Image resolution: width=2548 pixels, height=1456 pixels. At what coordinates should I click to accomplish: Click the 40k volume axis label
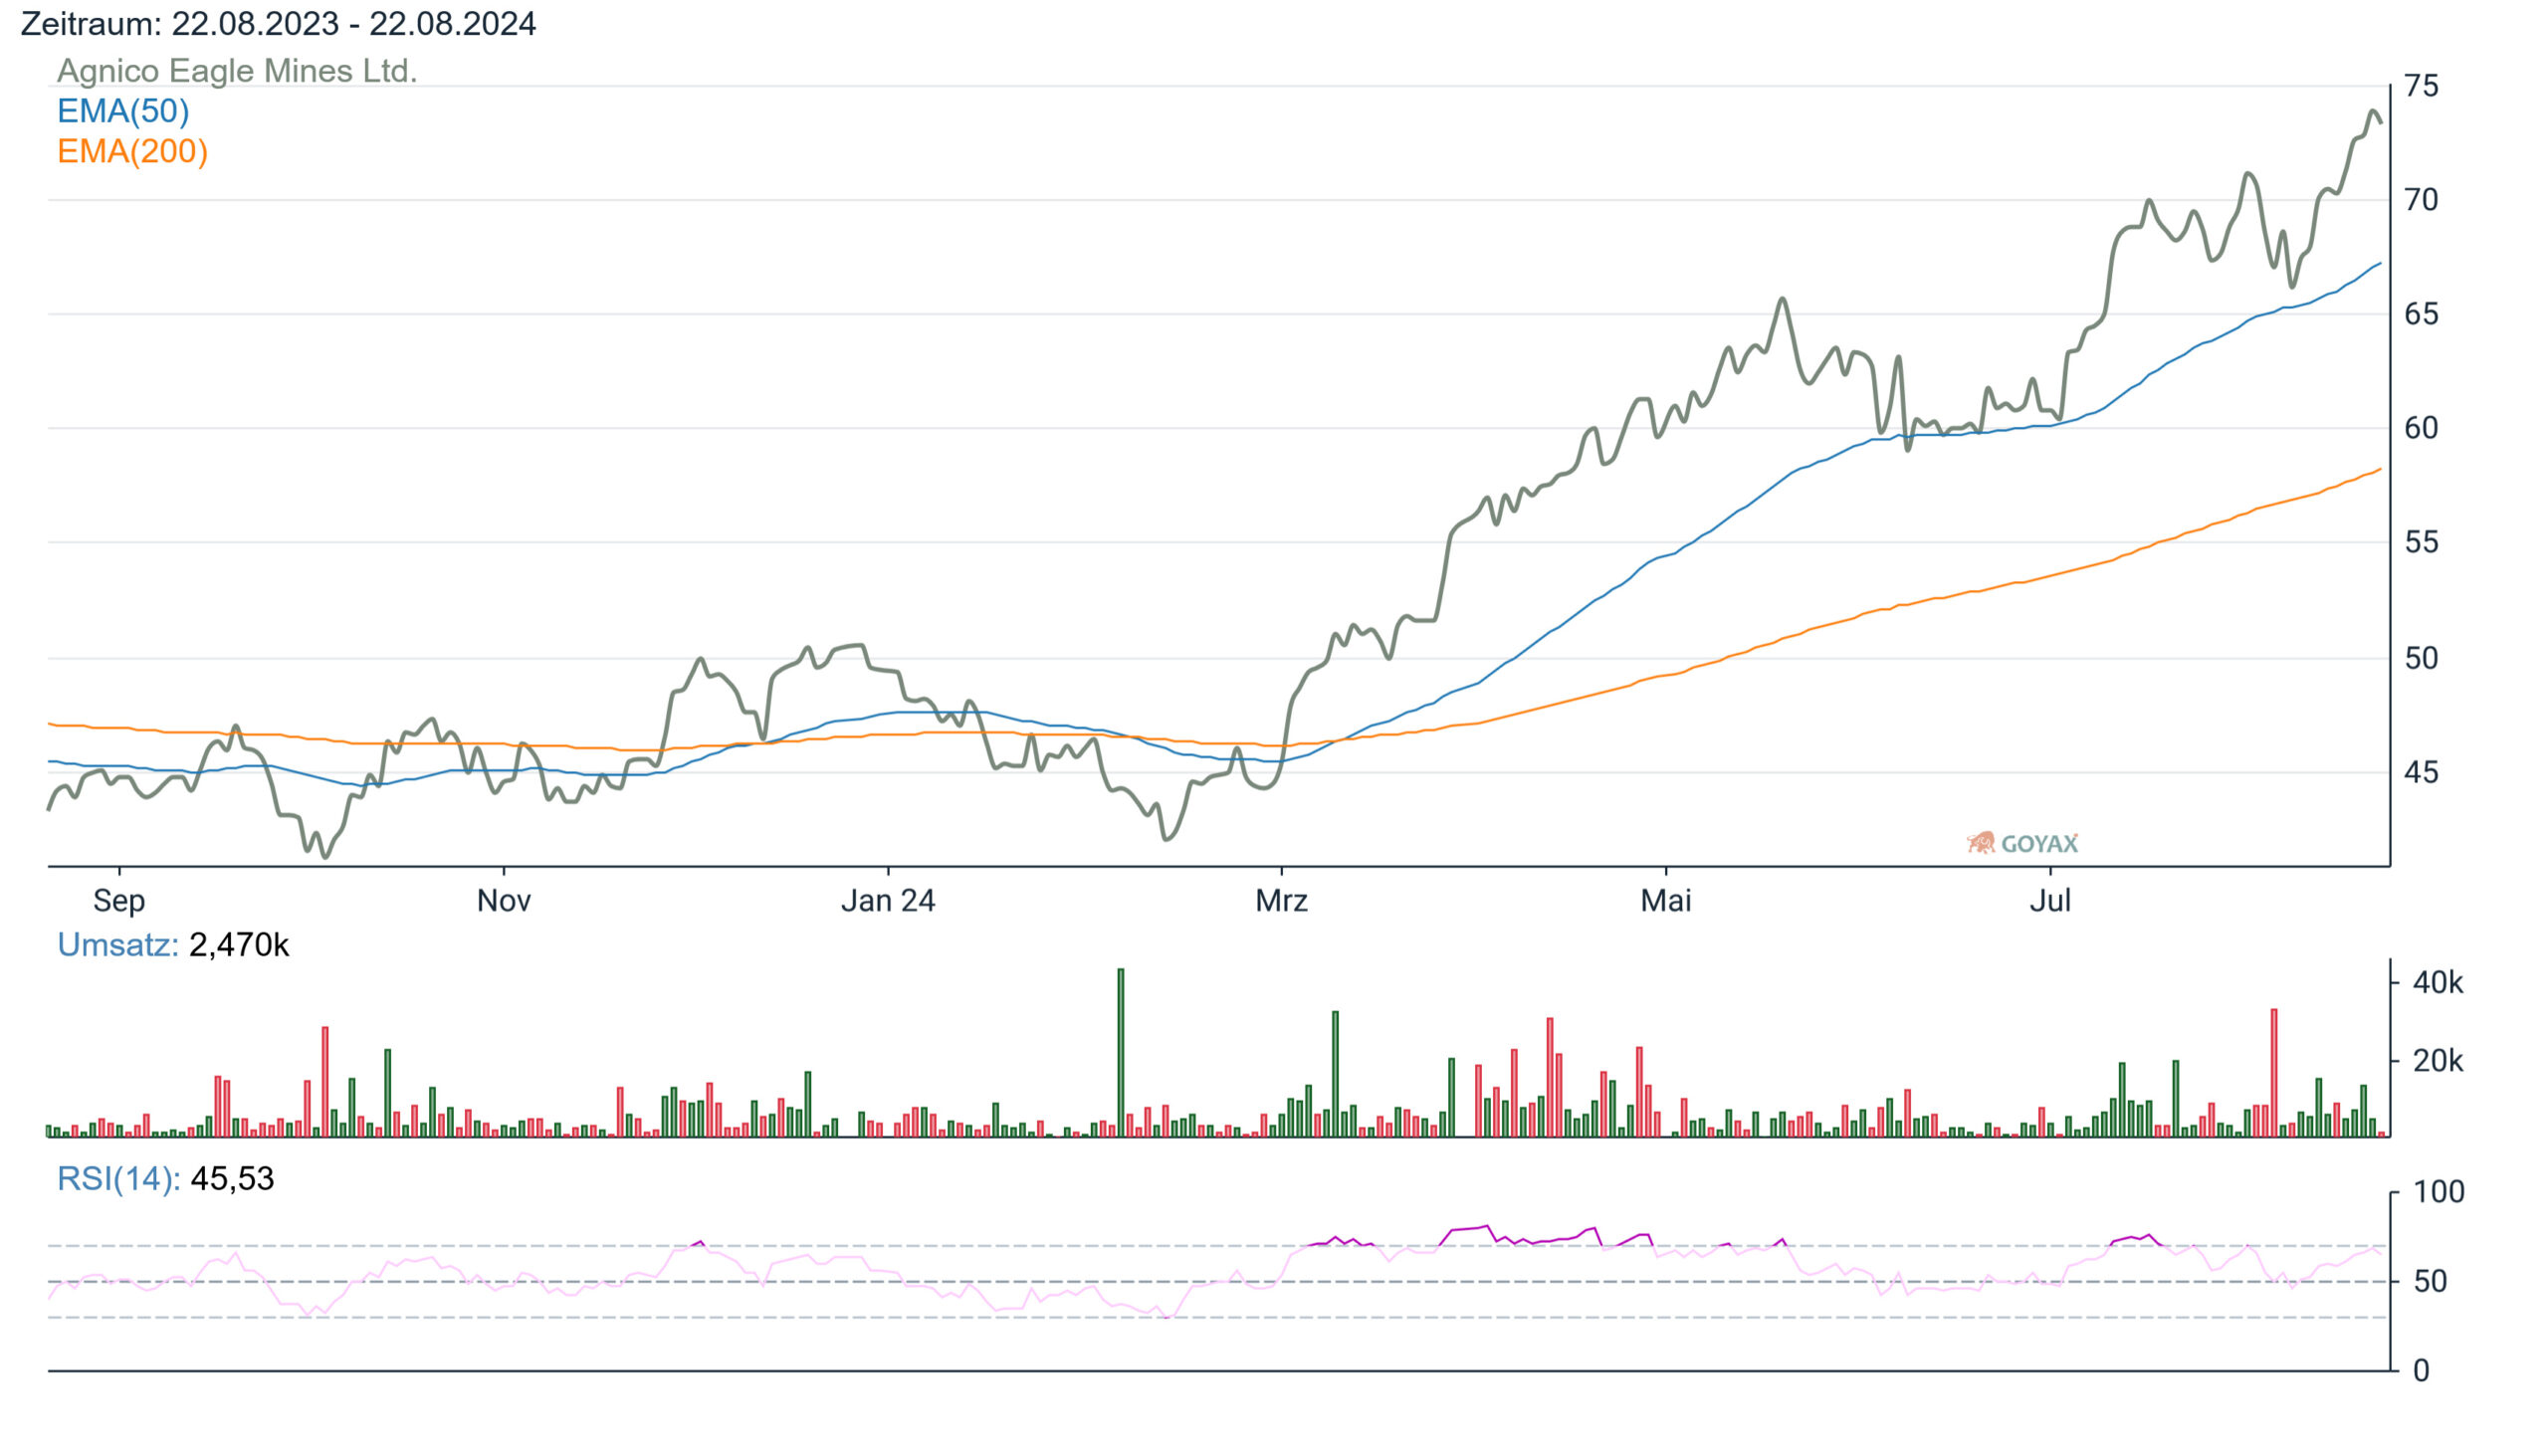point(2438,983)
